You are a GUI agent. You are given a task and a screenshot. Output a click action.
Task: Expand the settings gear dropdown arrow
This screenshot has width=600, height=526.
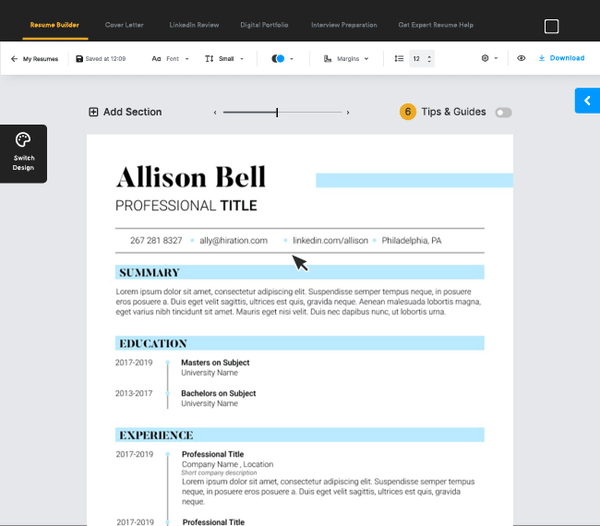point(496,58)
